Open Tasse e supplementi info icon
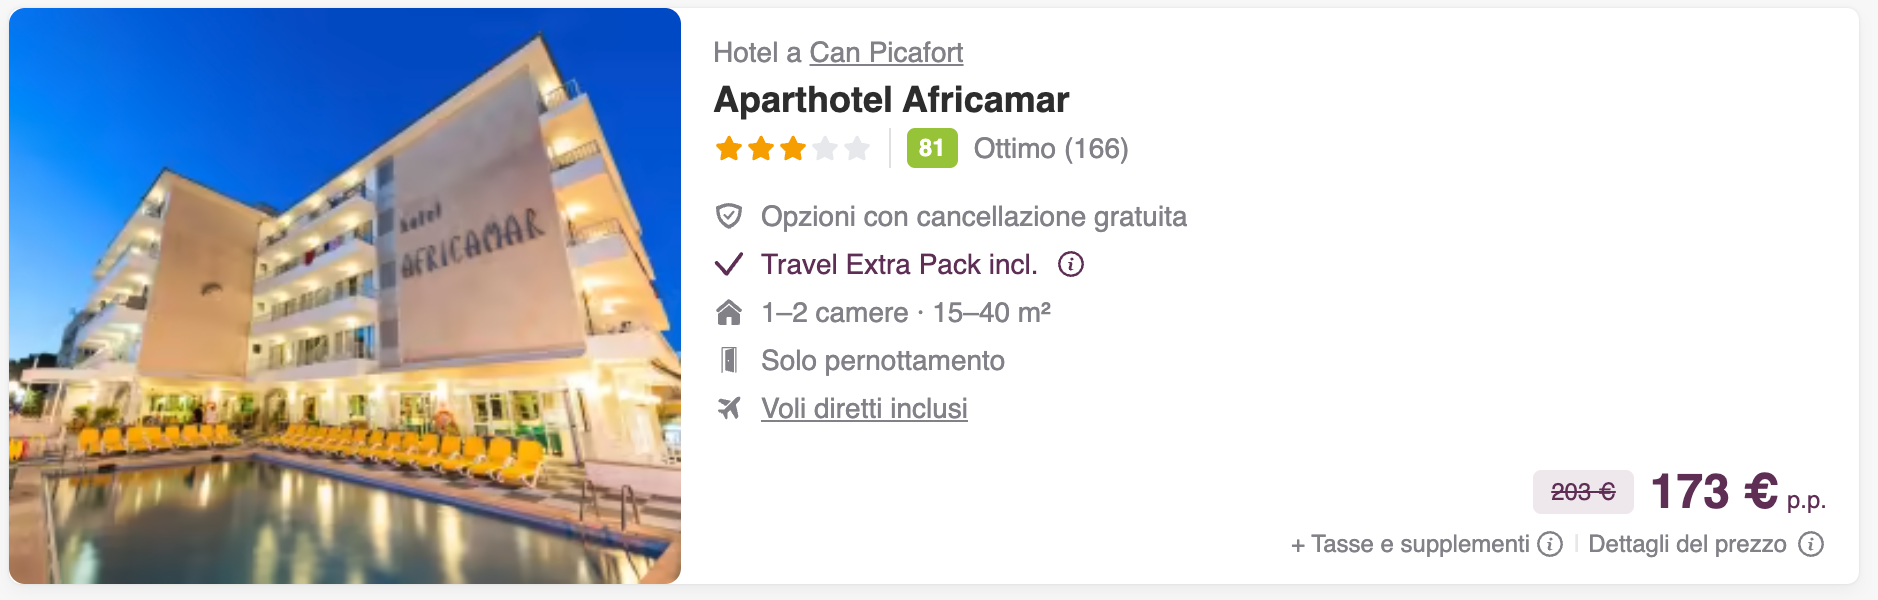The height and width of the screenshot is (600, 1878). coord(1549,544)
